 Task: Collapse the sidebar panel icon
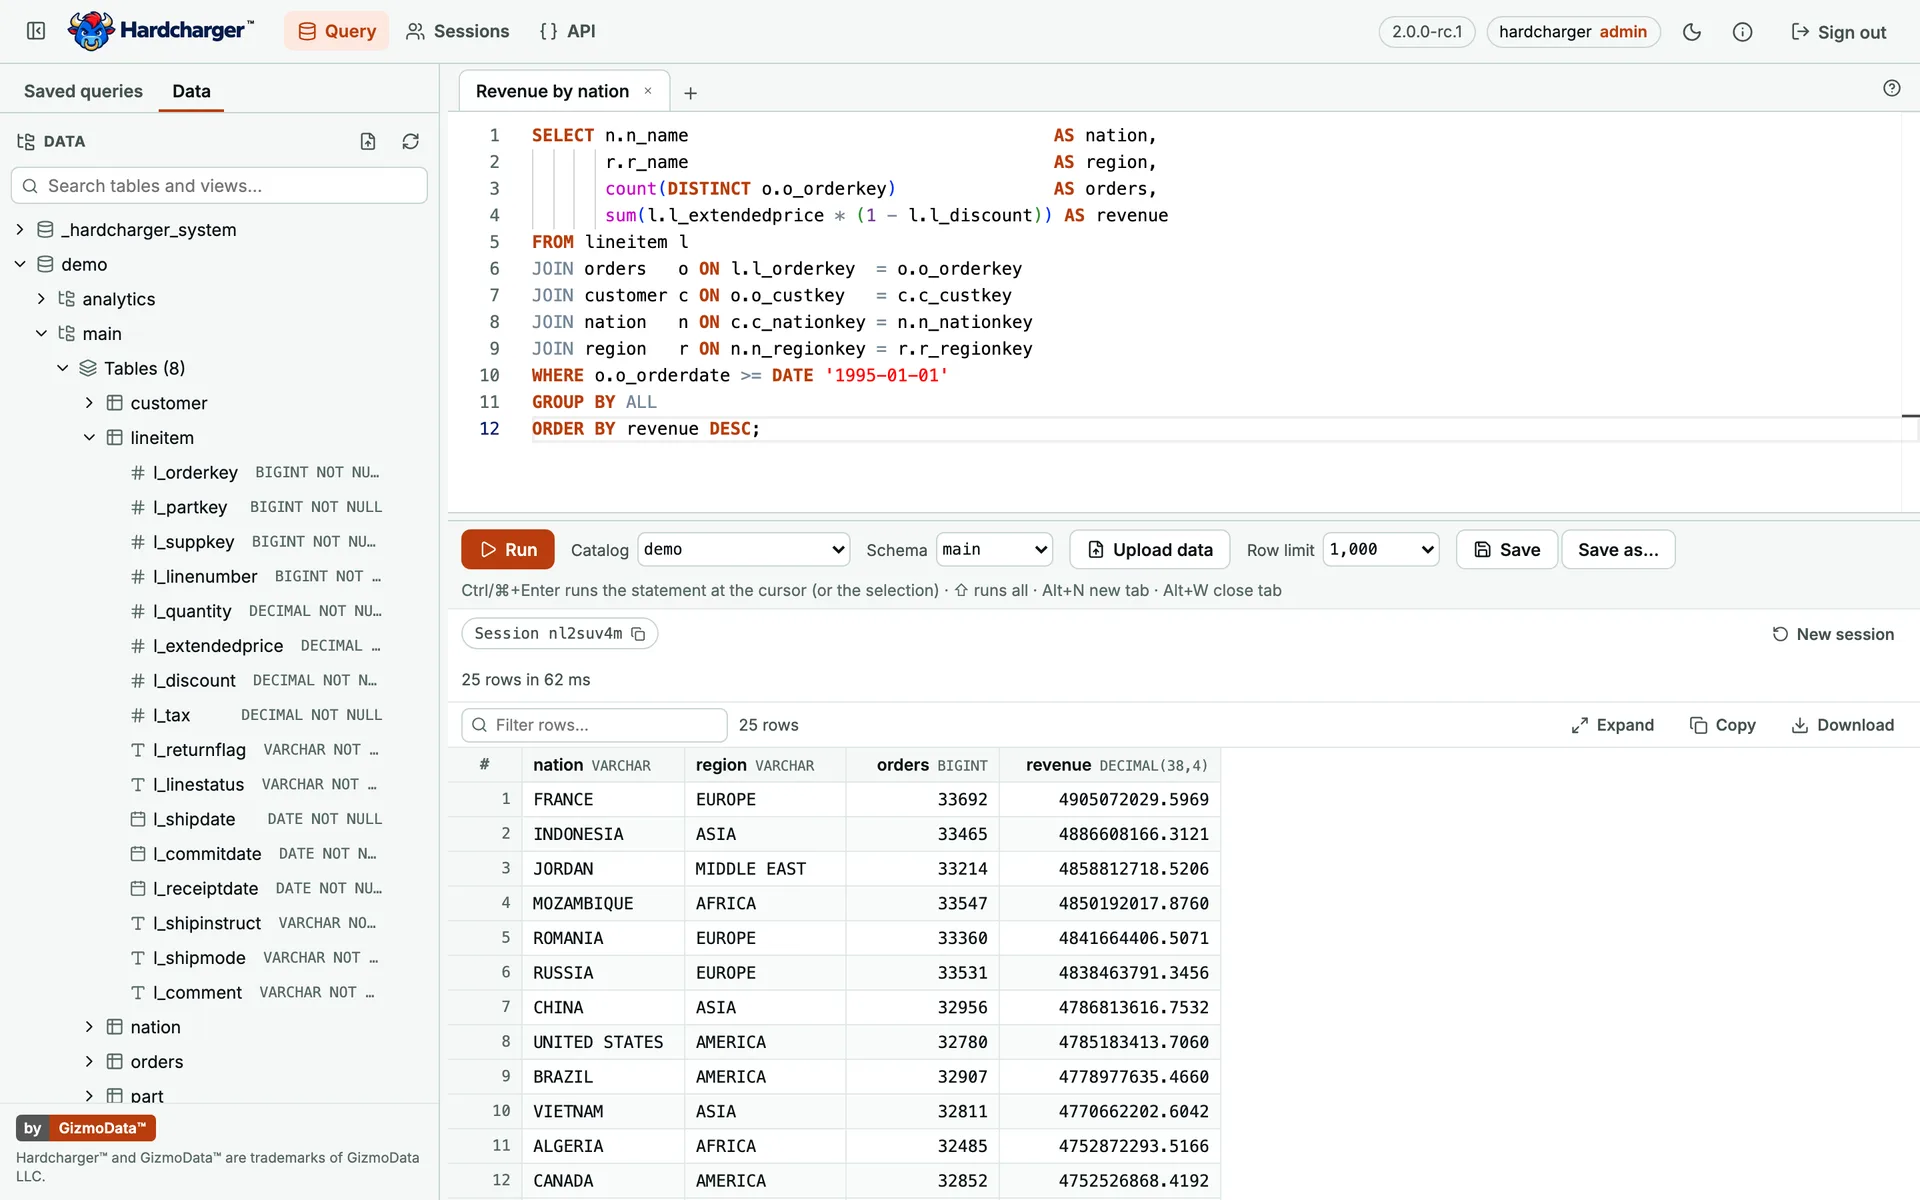click(36, 31)
